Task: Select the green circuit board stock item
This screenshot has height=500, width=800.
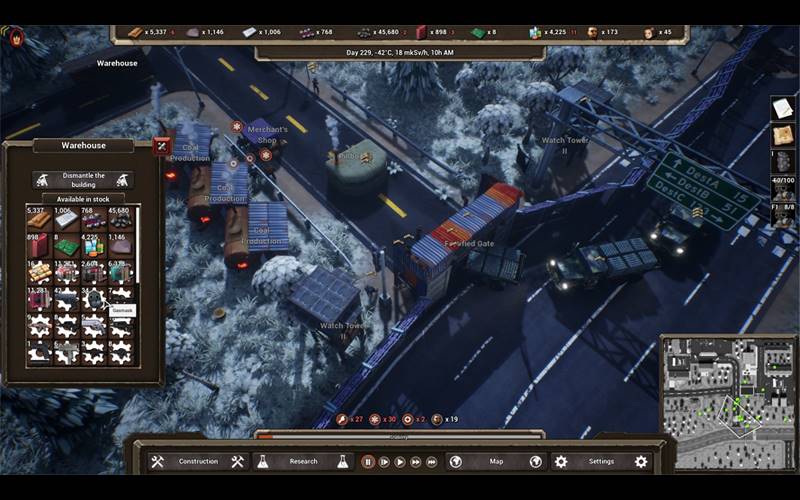Action: click(x=66, y=245)
